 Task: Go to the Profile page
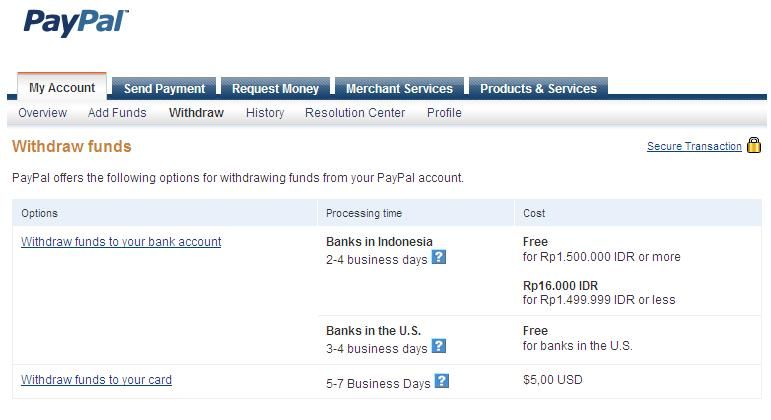444,113
